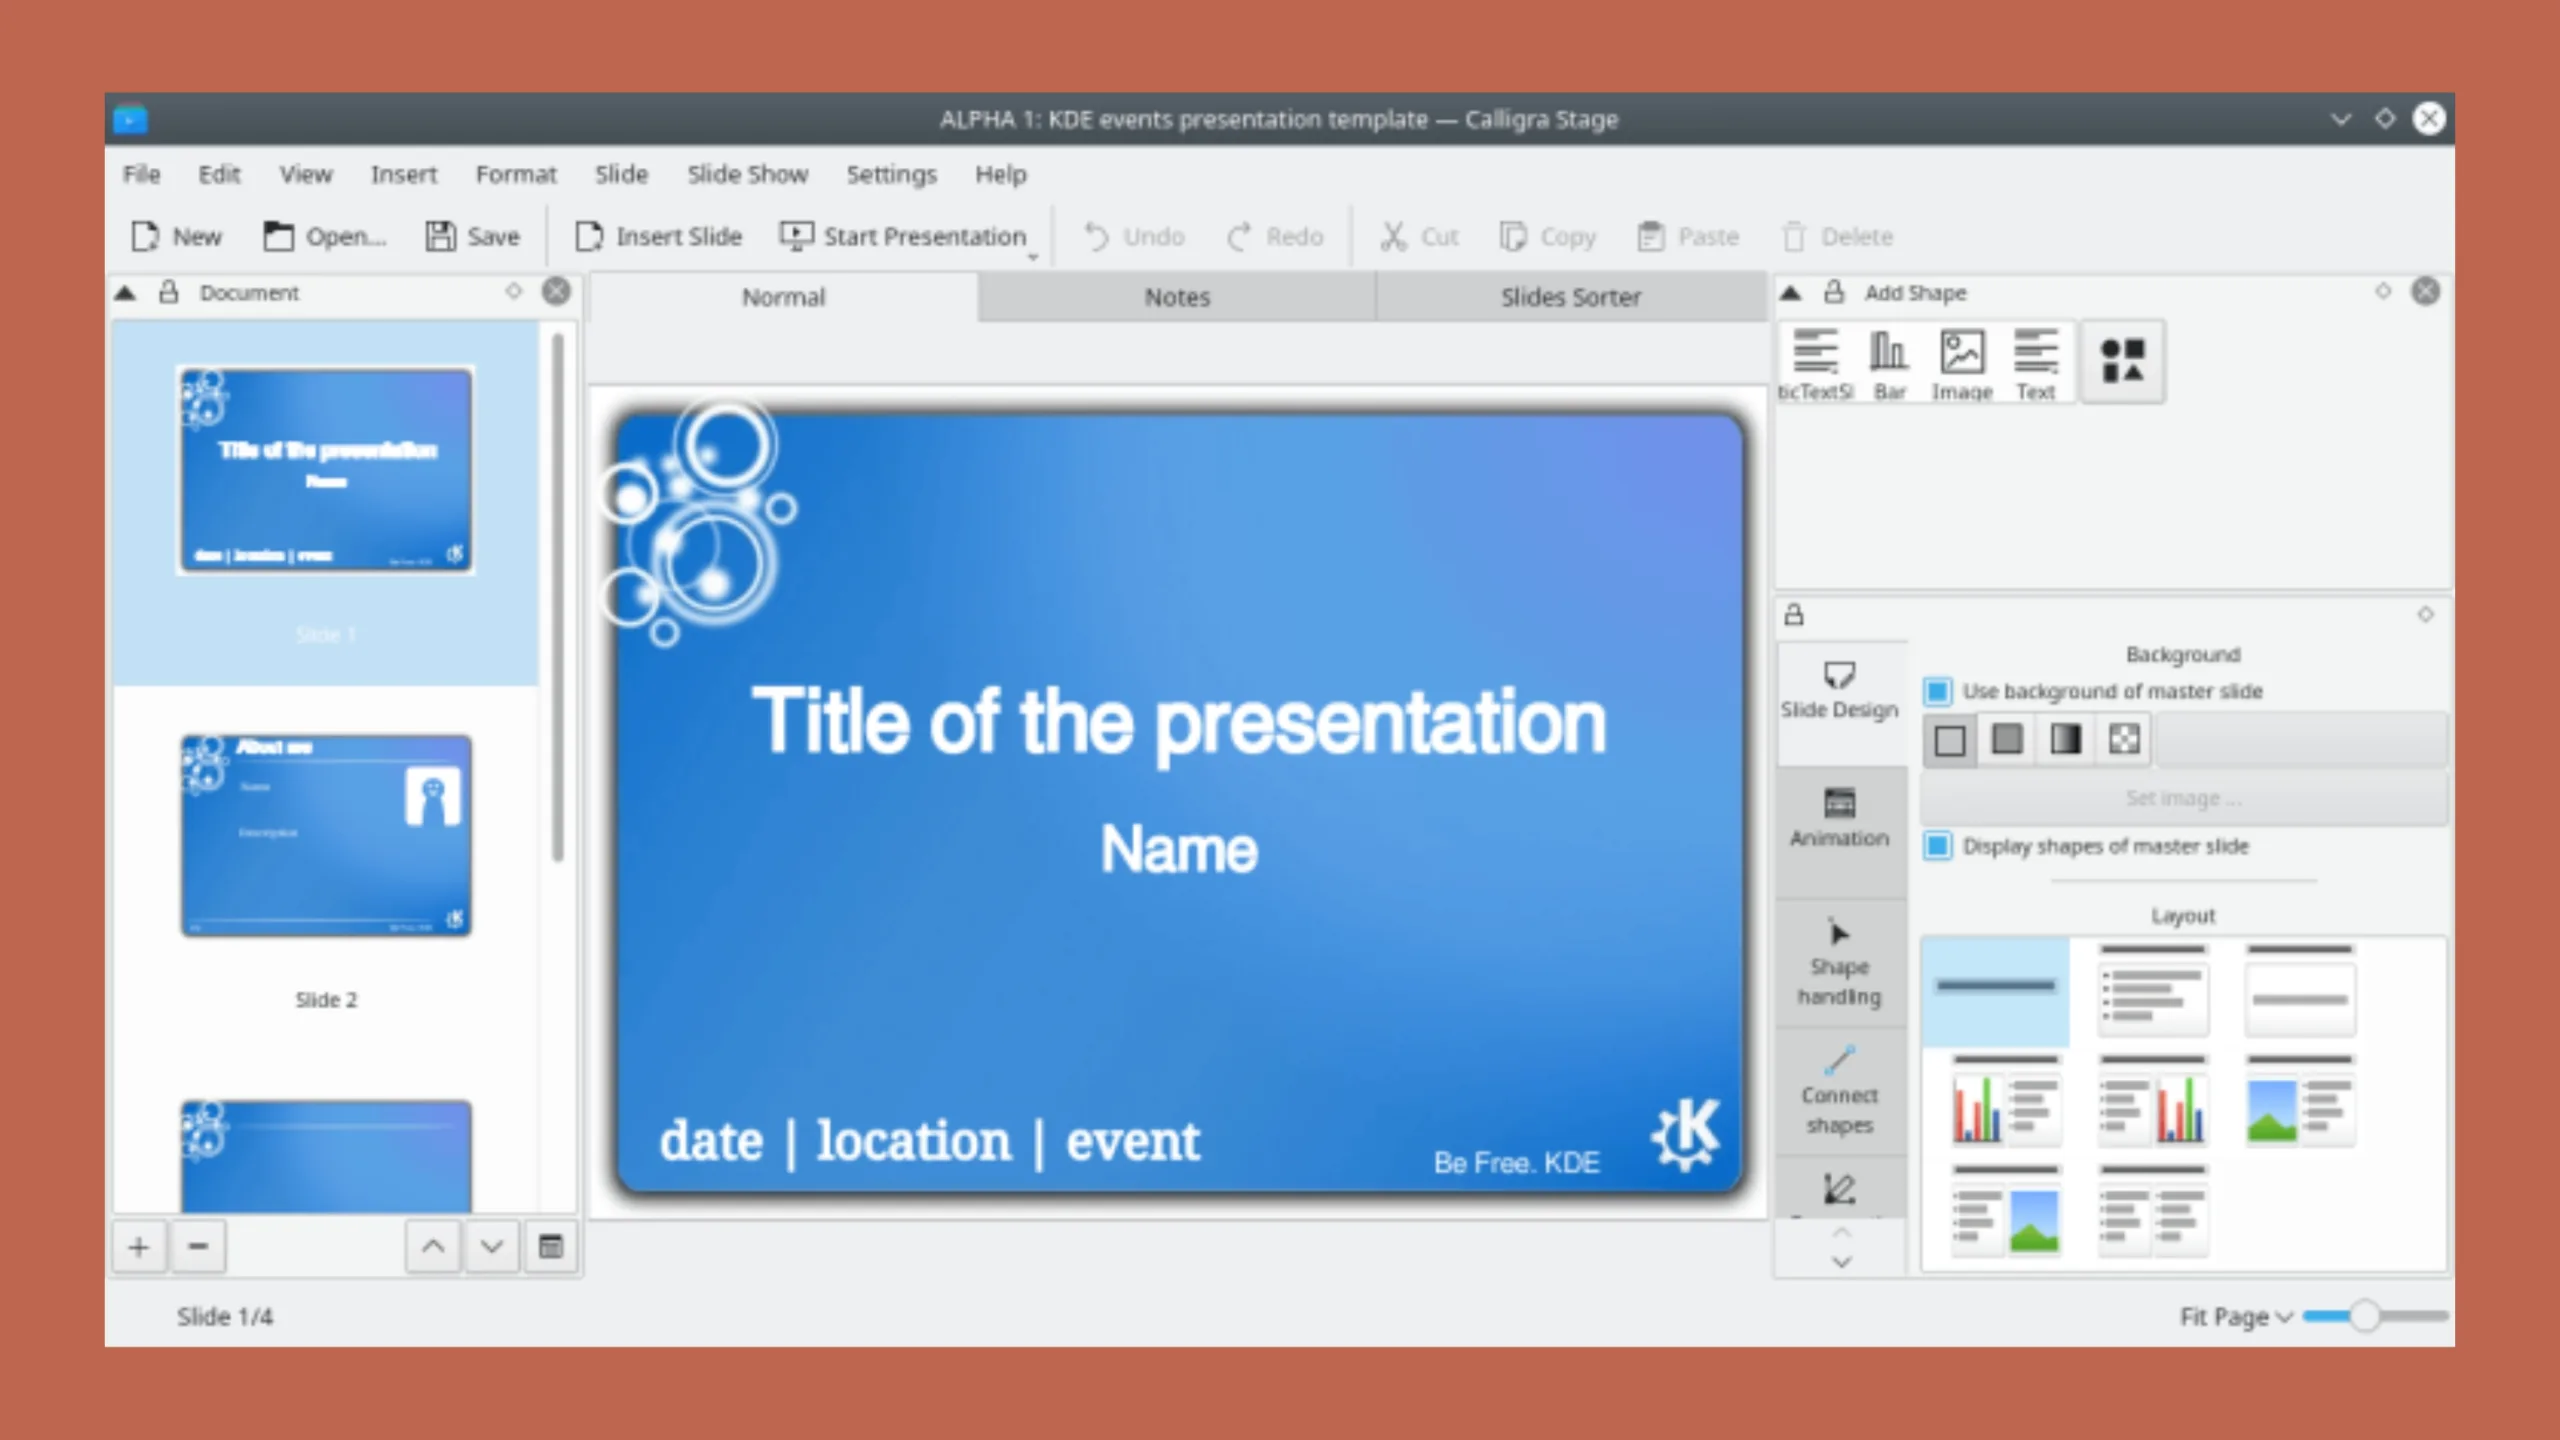The image size is (2560, 1440).
Task: Toggle the lock icon on Document docker
Action: coord(169,292)
